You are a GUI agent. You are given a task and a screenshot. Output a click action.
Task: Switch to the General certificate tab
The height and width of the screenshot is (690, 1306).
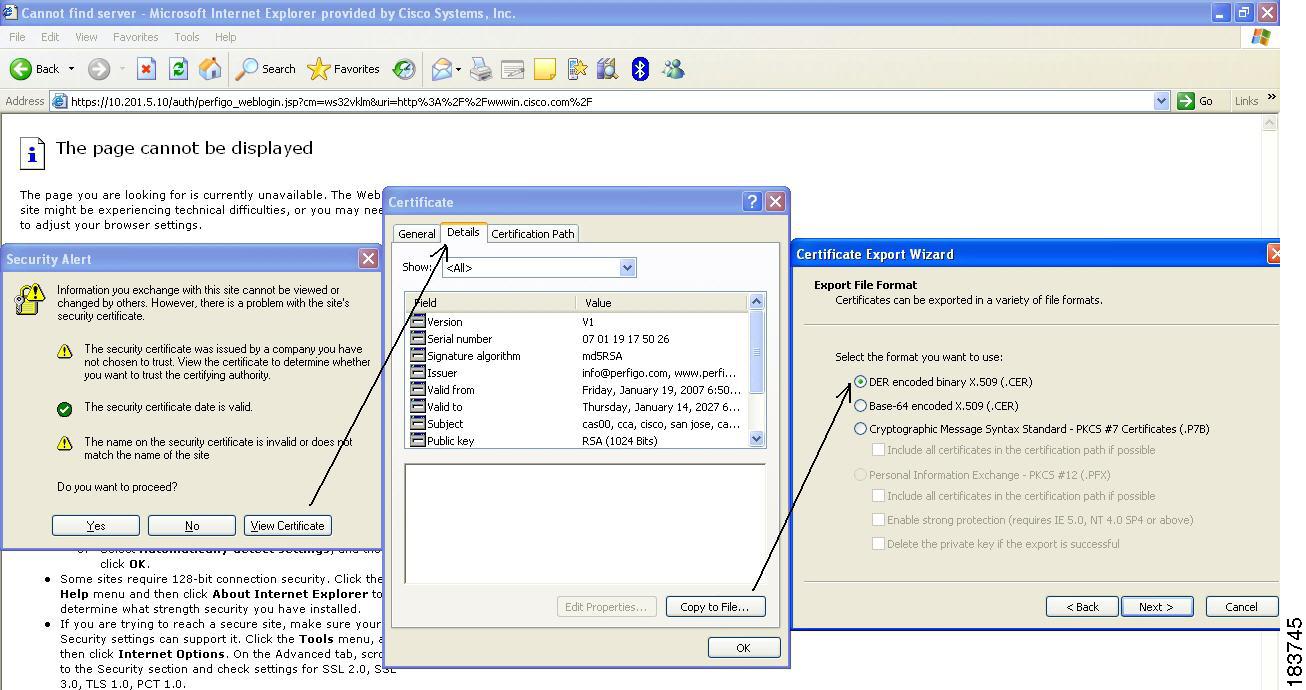click(x=416, y=234)
